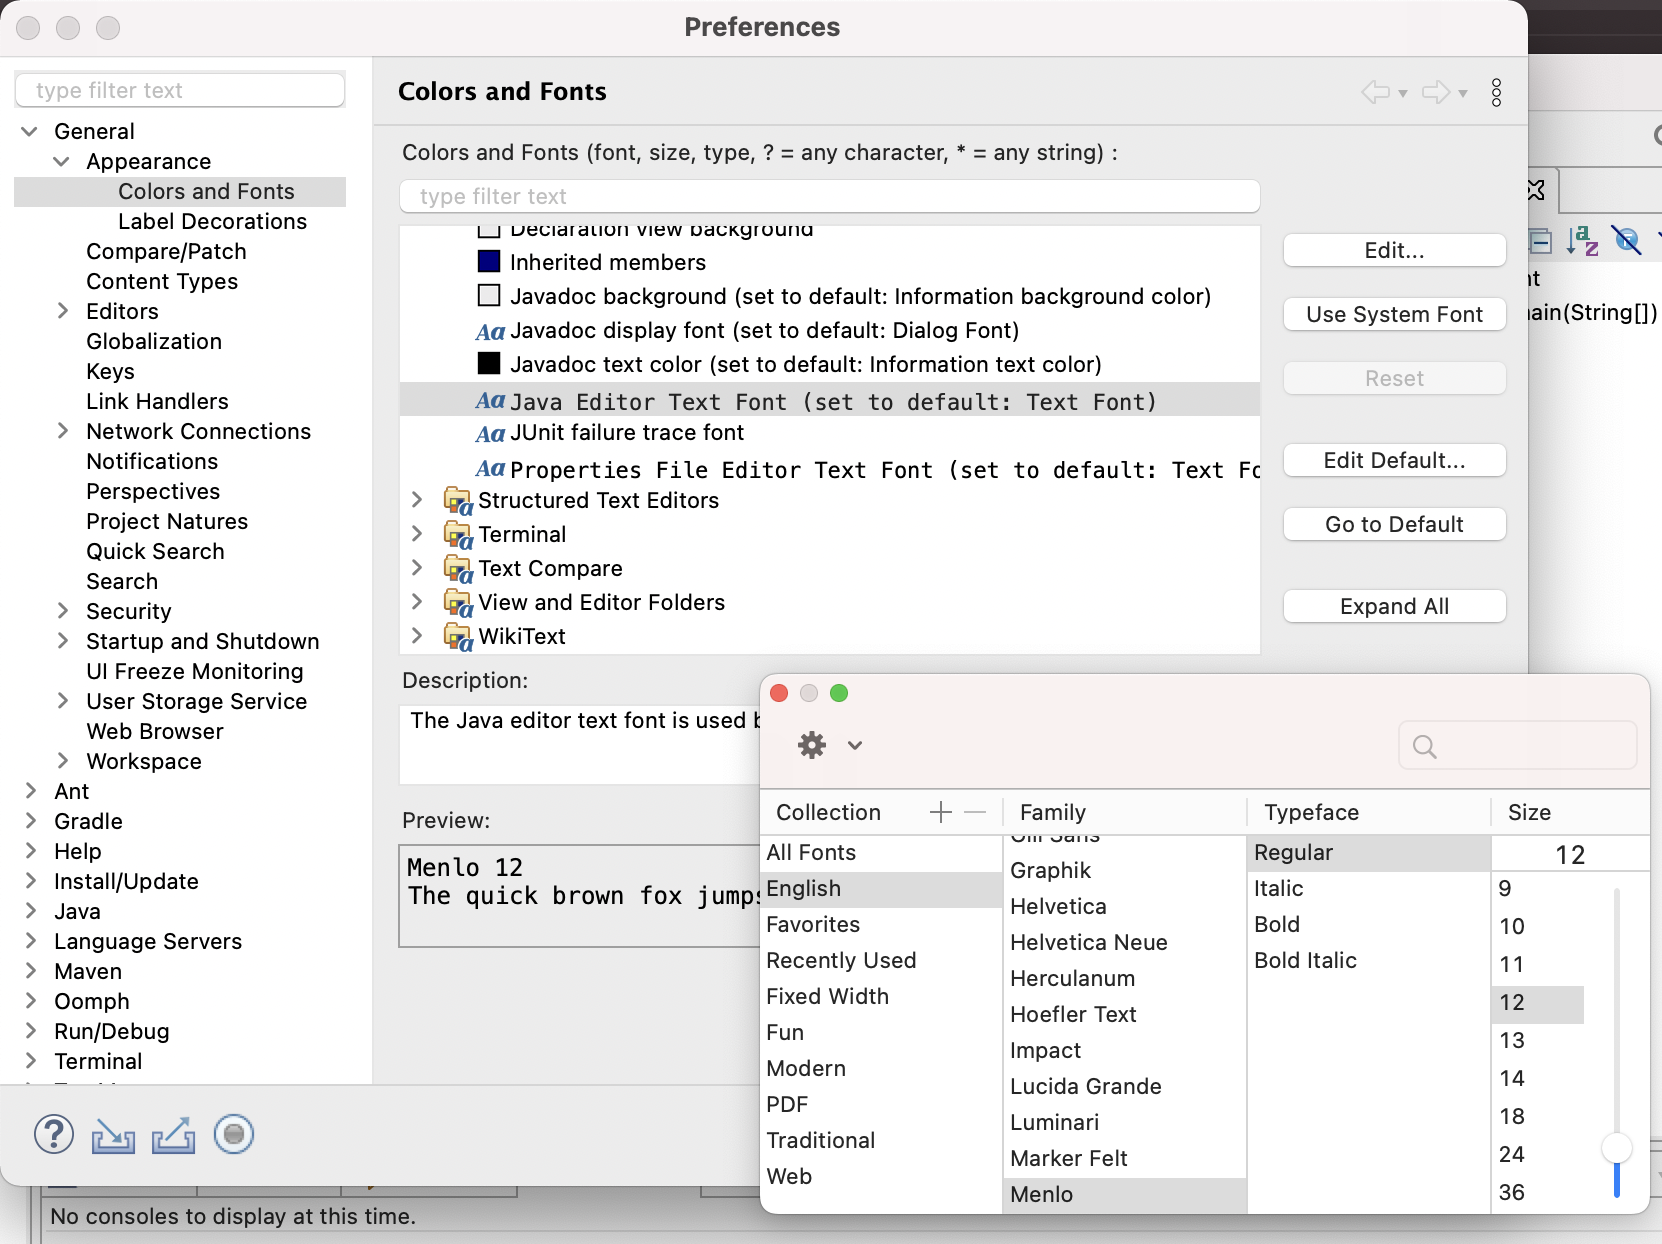Screen dimensions: 1662x1244
Task: Uncheck the Inherited members checkbox
Action: pyautogui.click(x=489, y=261)
